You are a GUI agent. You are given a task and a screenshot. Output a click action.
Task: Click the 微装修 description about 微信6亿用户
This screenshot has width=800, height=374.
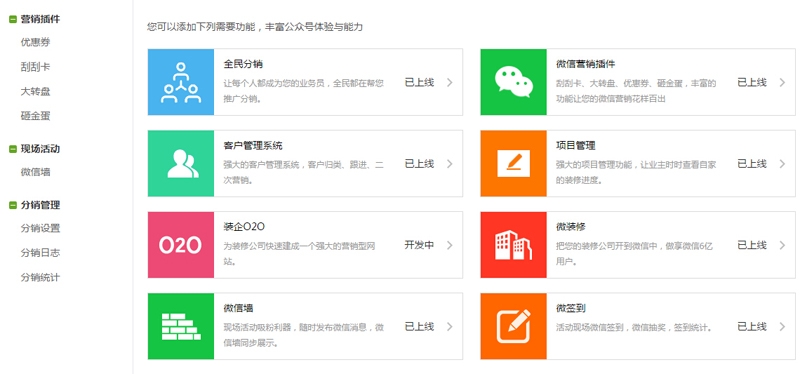click(634, 254)
